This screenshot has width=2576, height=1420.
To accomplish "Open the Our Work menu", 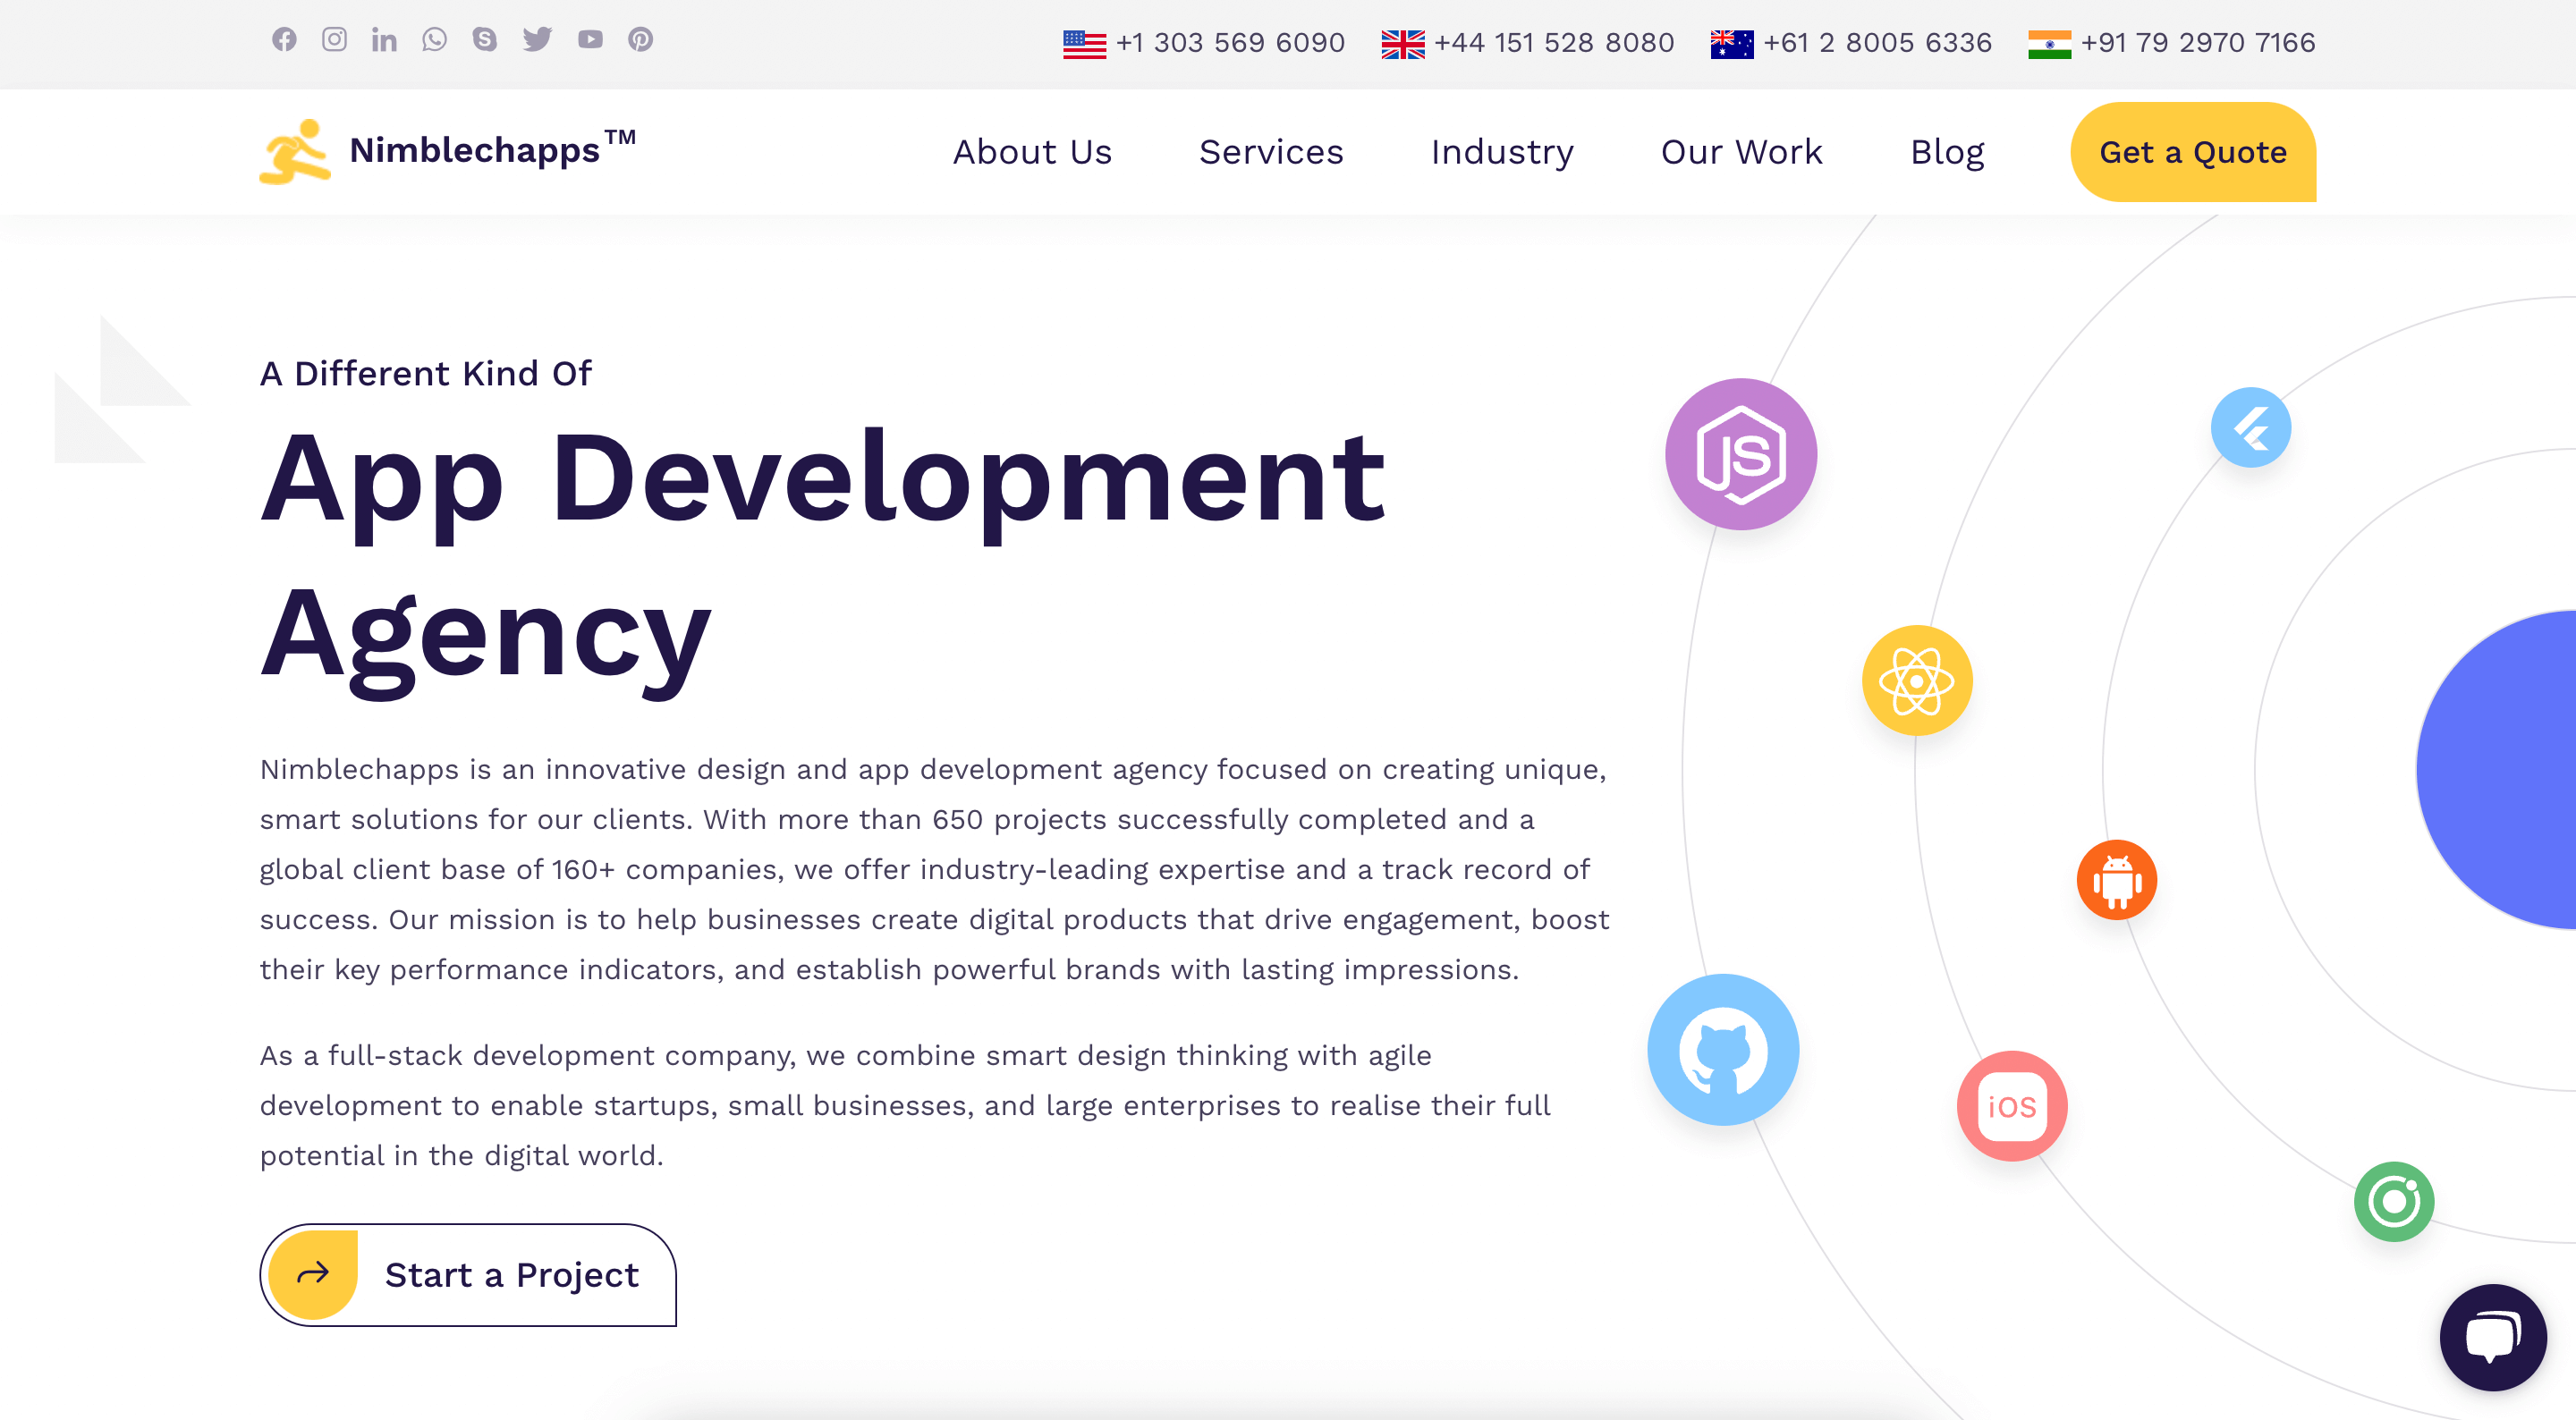I will point(1741,152).
